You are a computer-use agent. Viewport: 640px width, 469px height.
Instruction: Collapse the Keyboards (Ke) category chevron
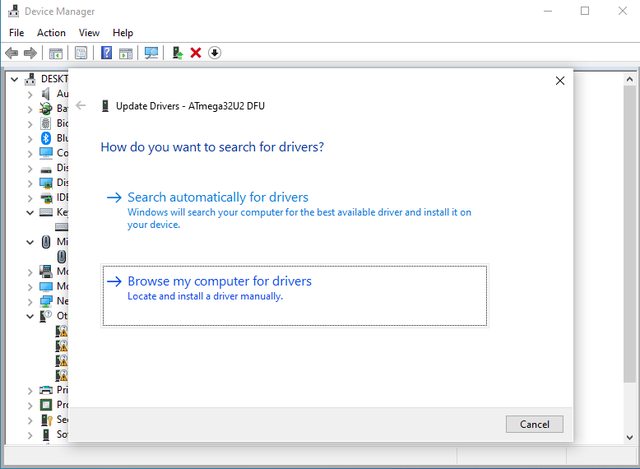(x=30, y=213)
